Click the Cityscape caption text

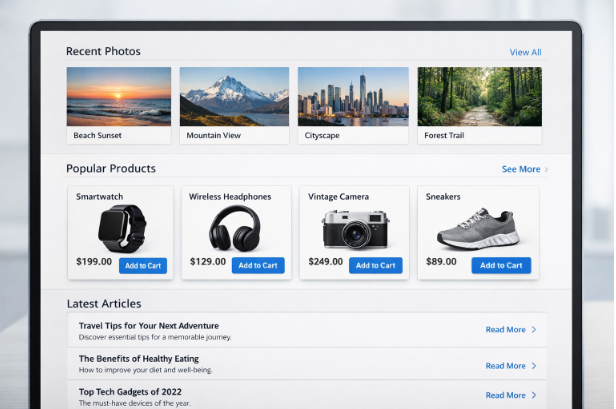(322, 136)
